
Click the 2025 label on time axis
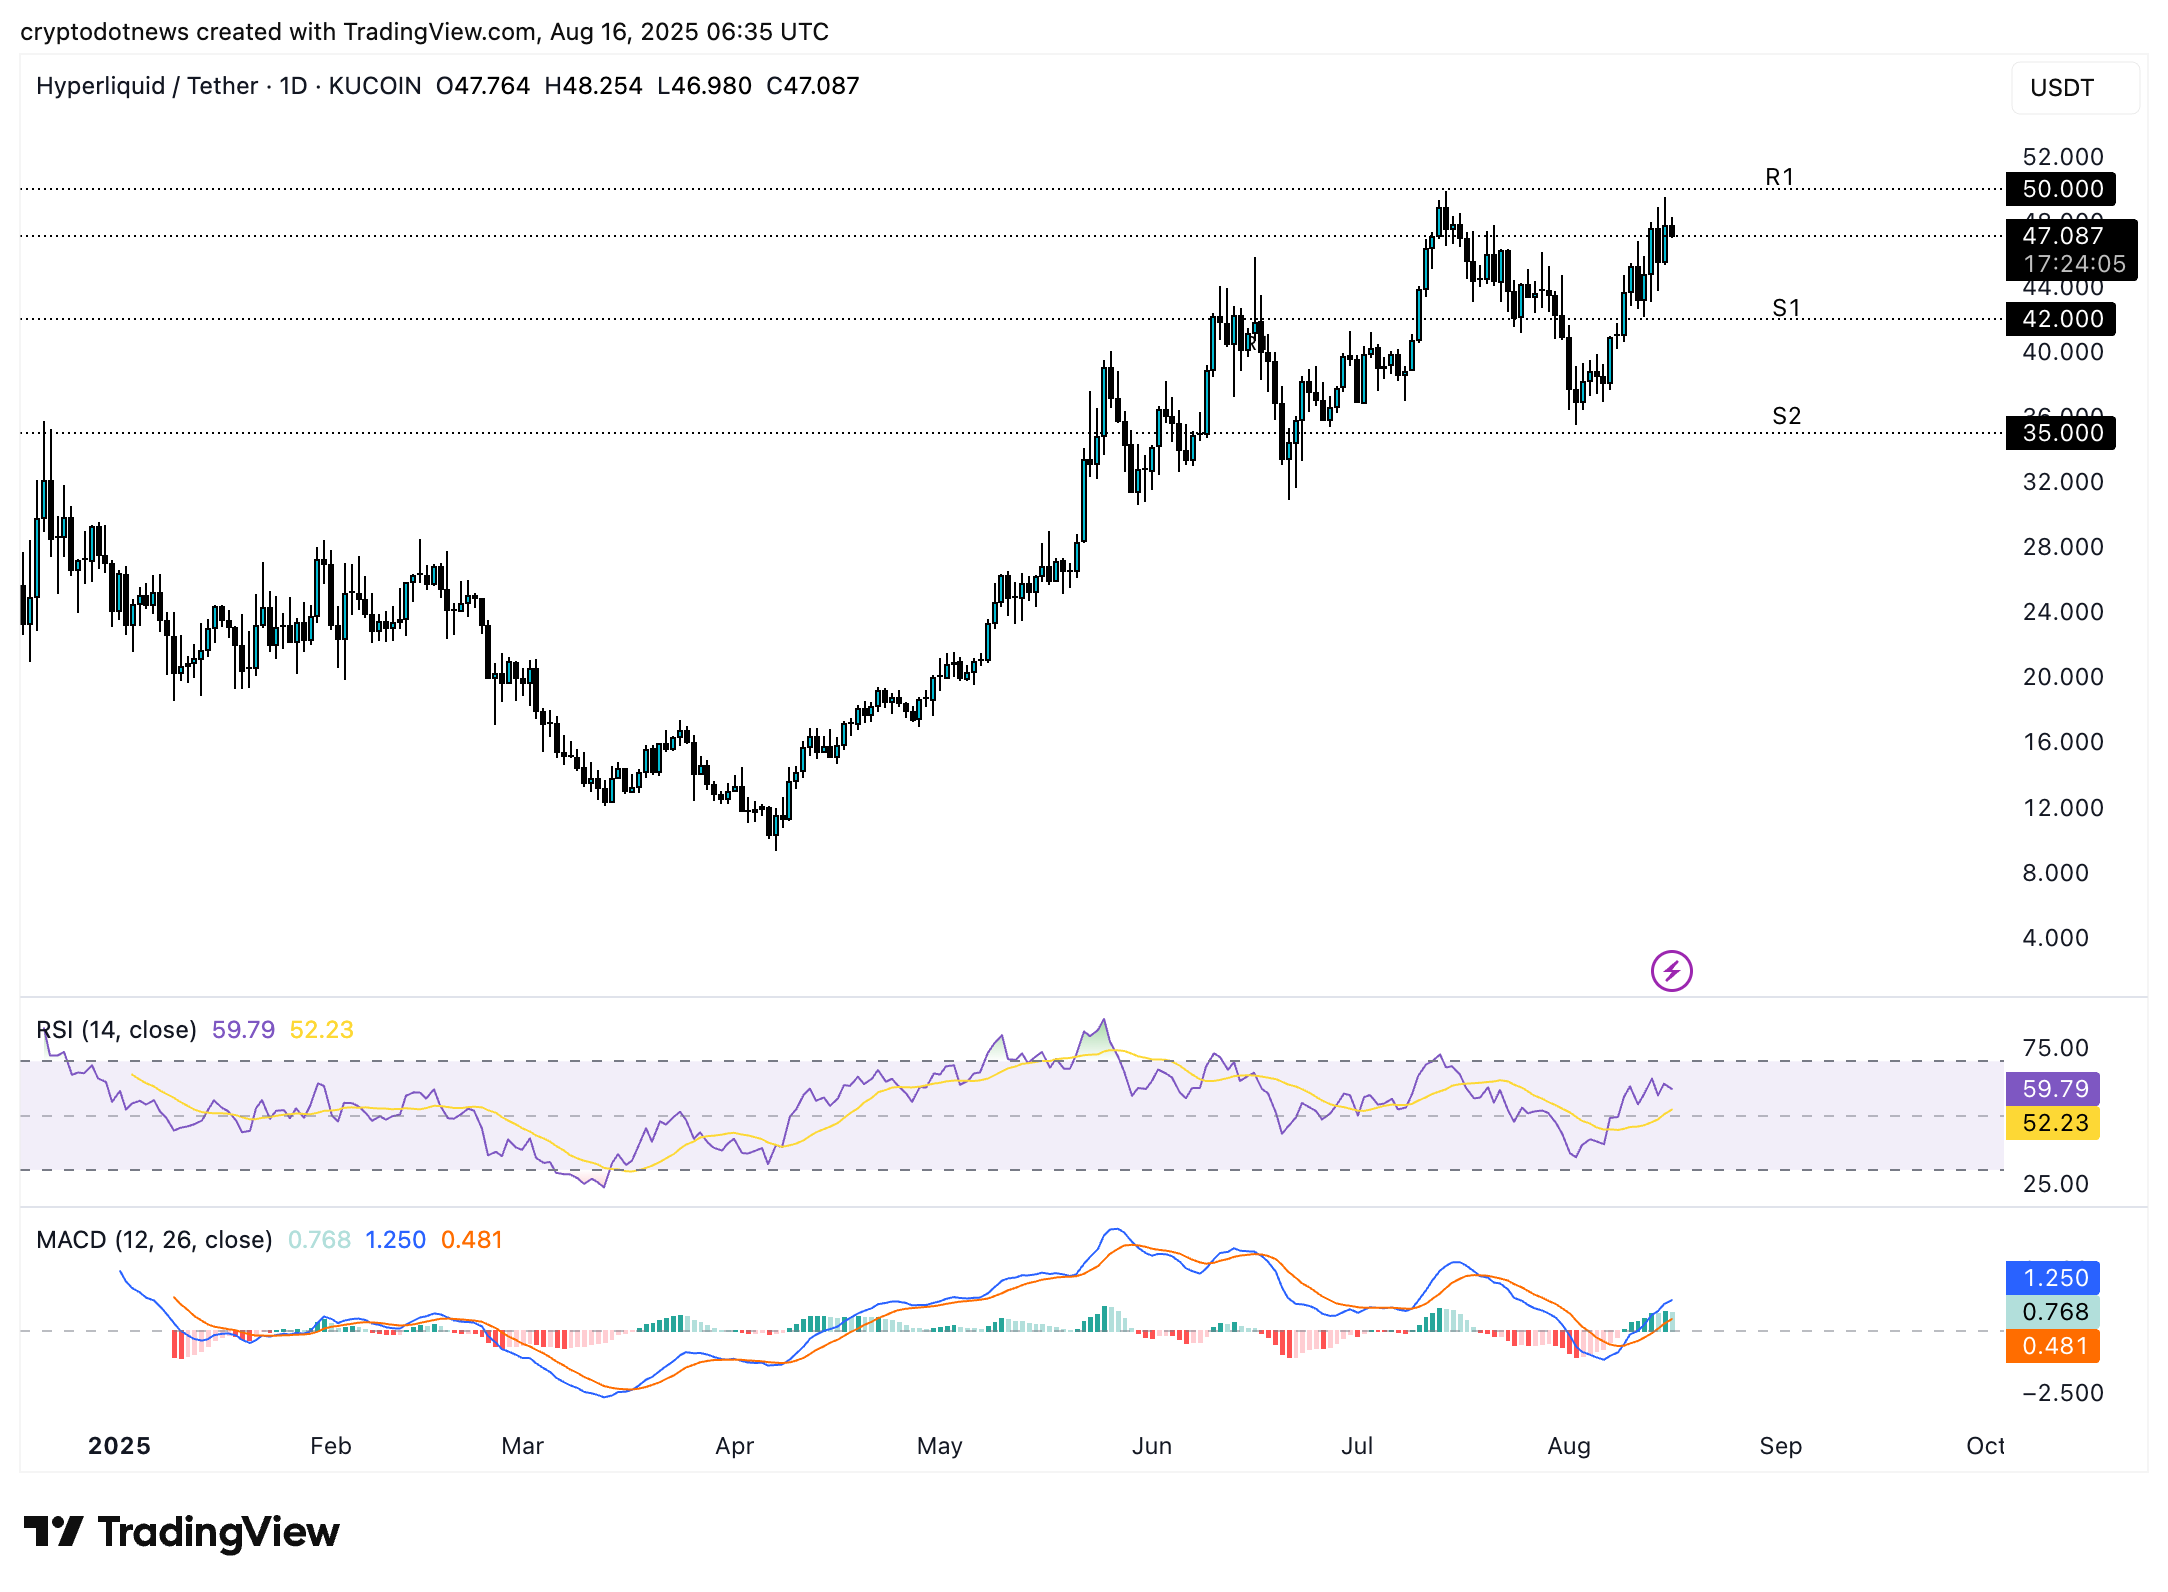coord(119,1446)
